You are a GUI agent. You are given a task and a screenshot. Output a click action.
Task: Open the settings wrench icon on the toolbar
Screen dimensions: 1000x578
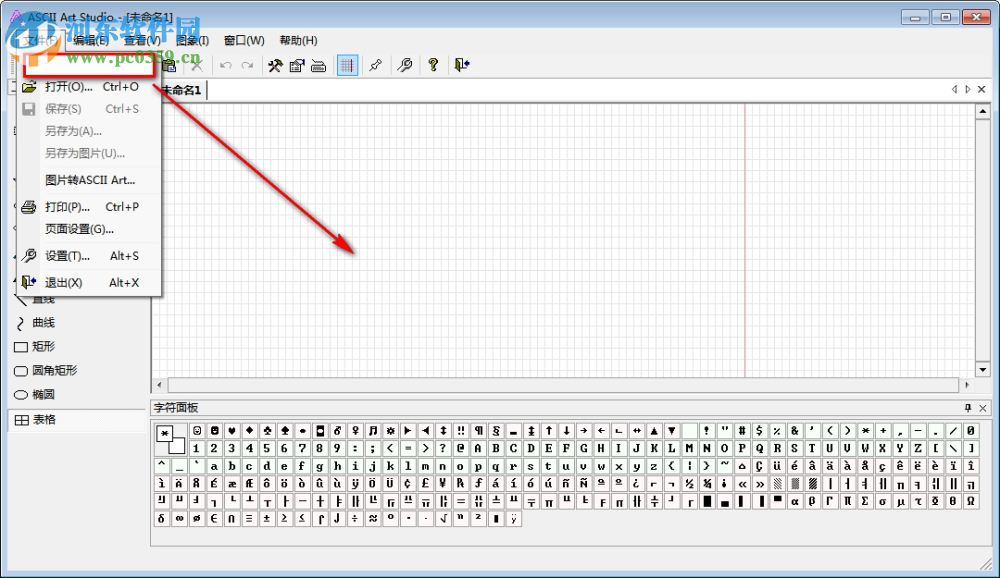275,65
